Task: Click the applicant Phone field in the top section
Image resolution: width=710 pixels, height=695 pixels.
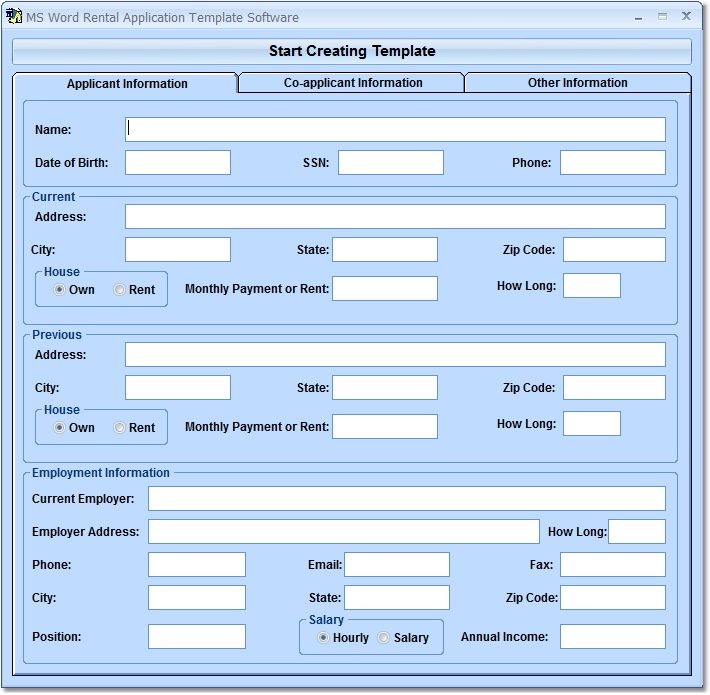Action: [613, 163]
